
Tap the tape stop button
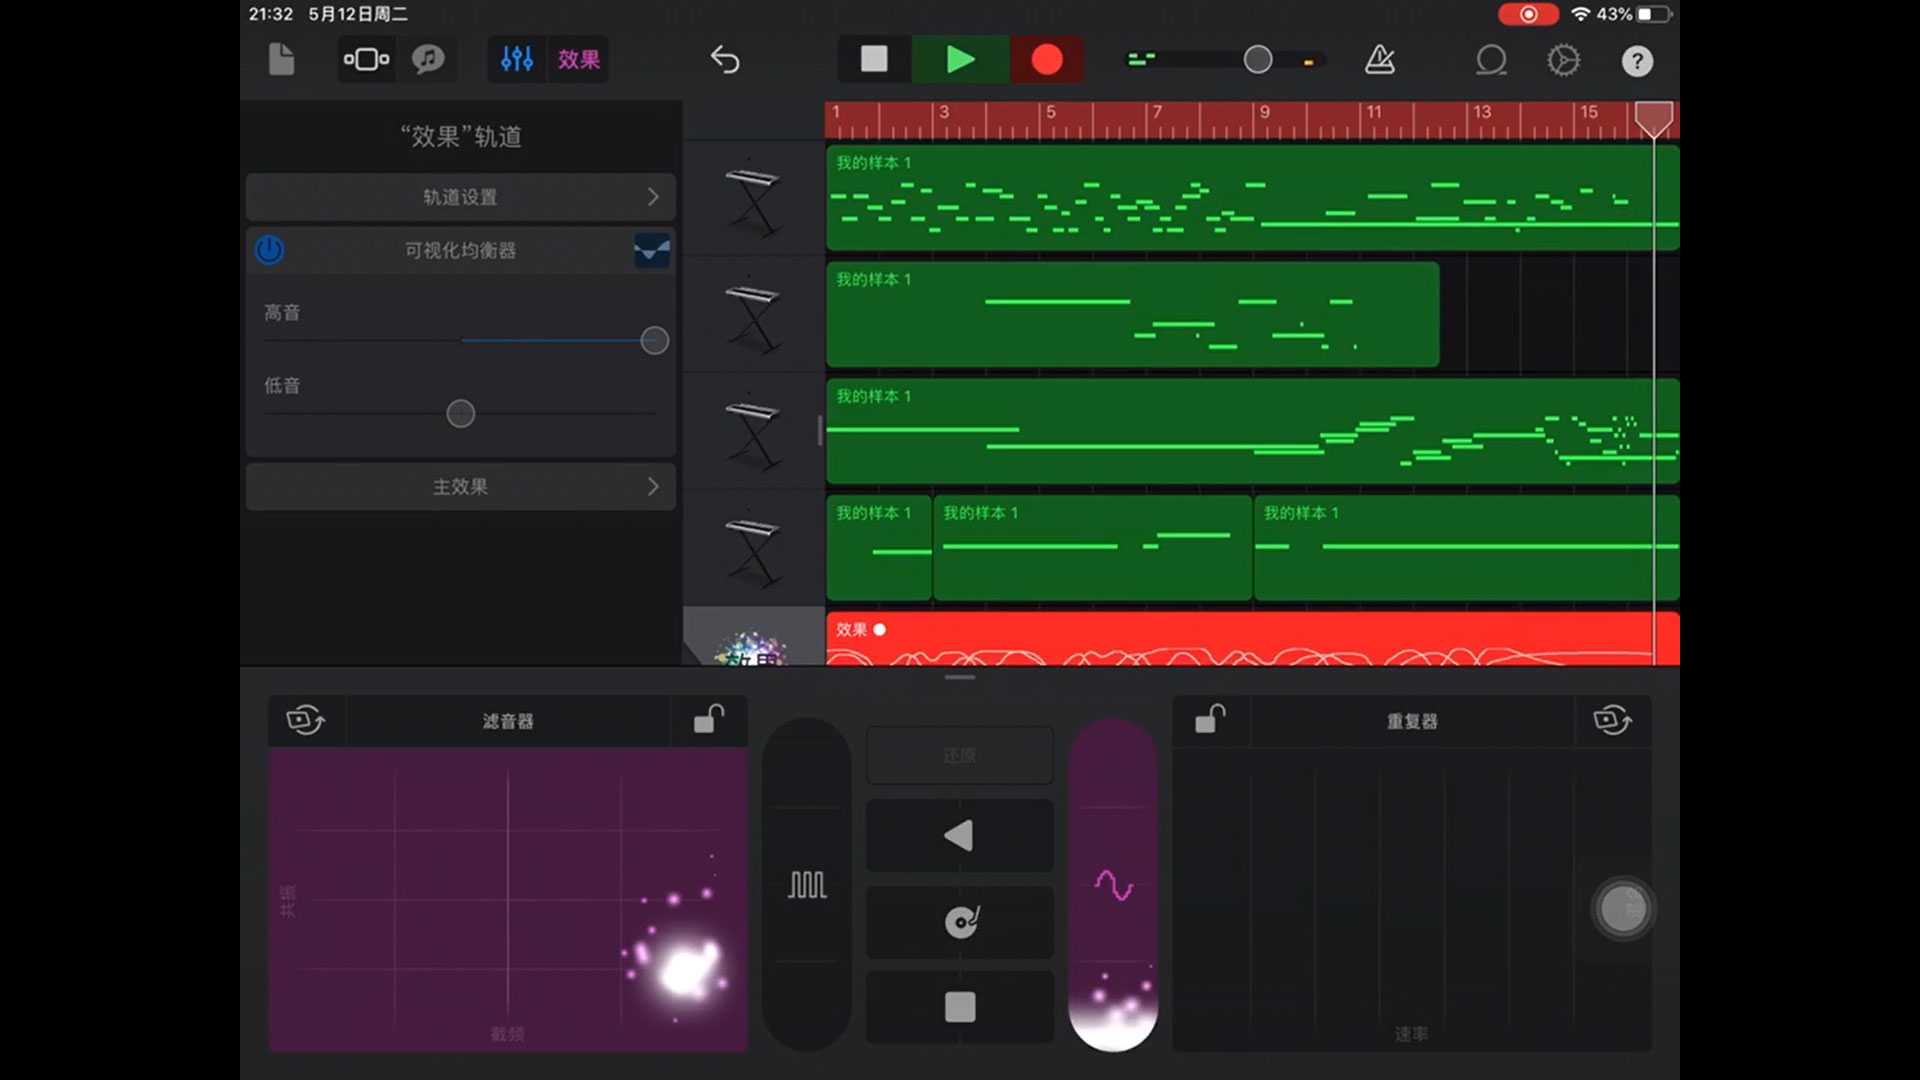pos(959,1007)
